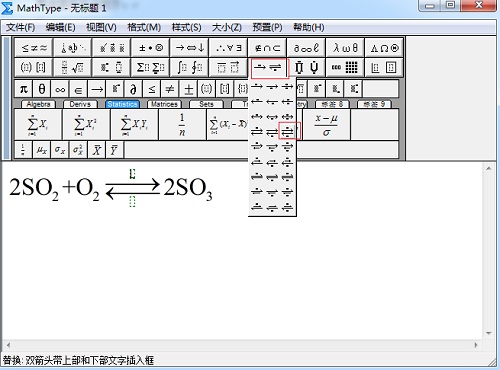This screenshot has height=370, width=500.
Task: Insert partial derivative symbol
Action: pyautogui.click(x=133, y=89)
